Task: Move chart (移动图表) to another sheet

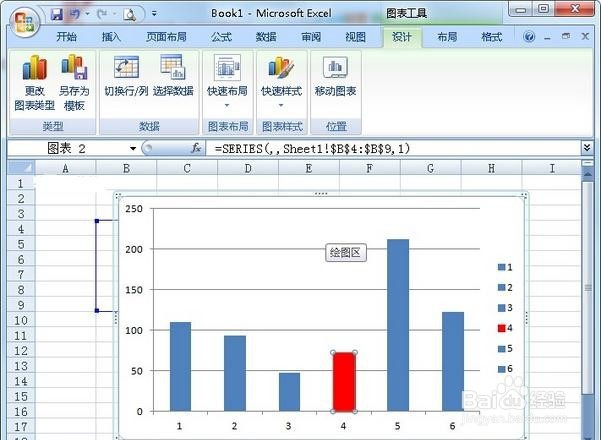Action: (335, 76)
